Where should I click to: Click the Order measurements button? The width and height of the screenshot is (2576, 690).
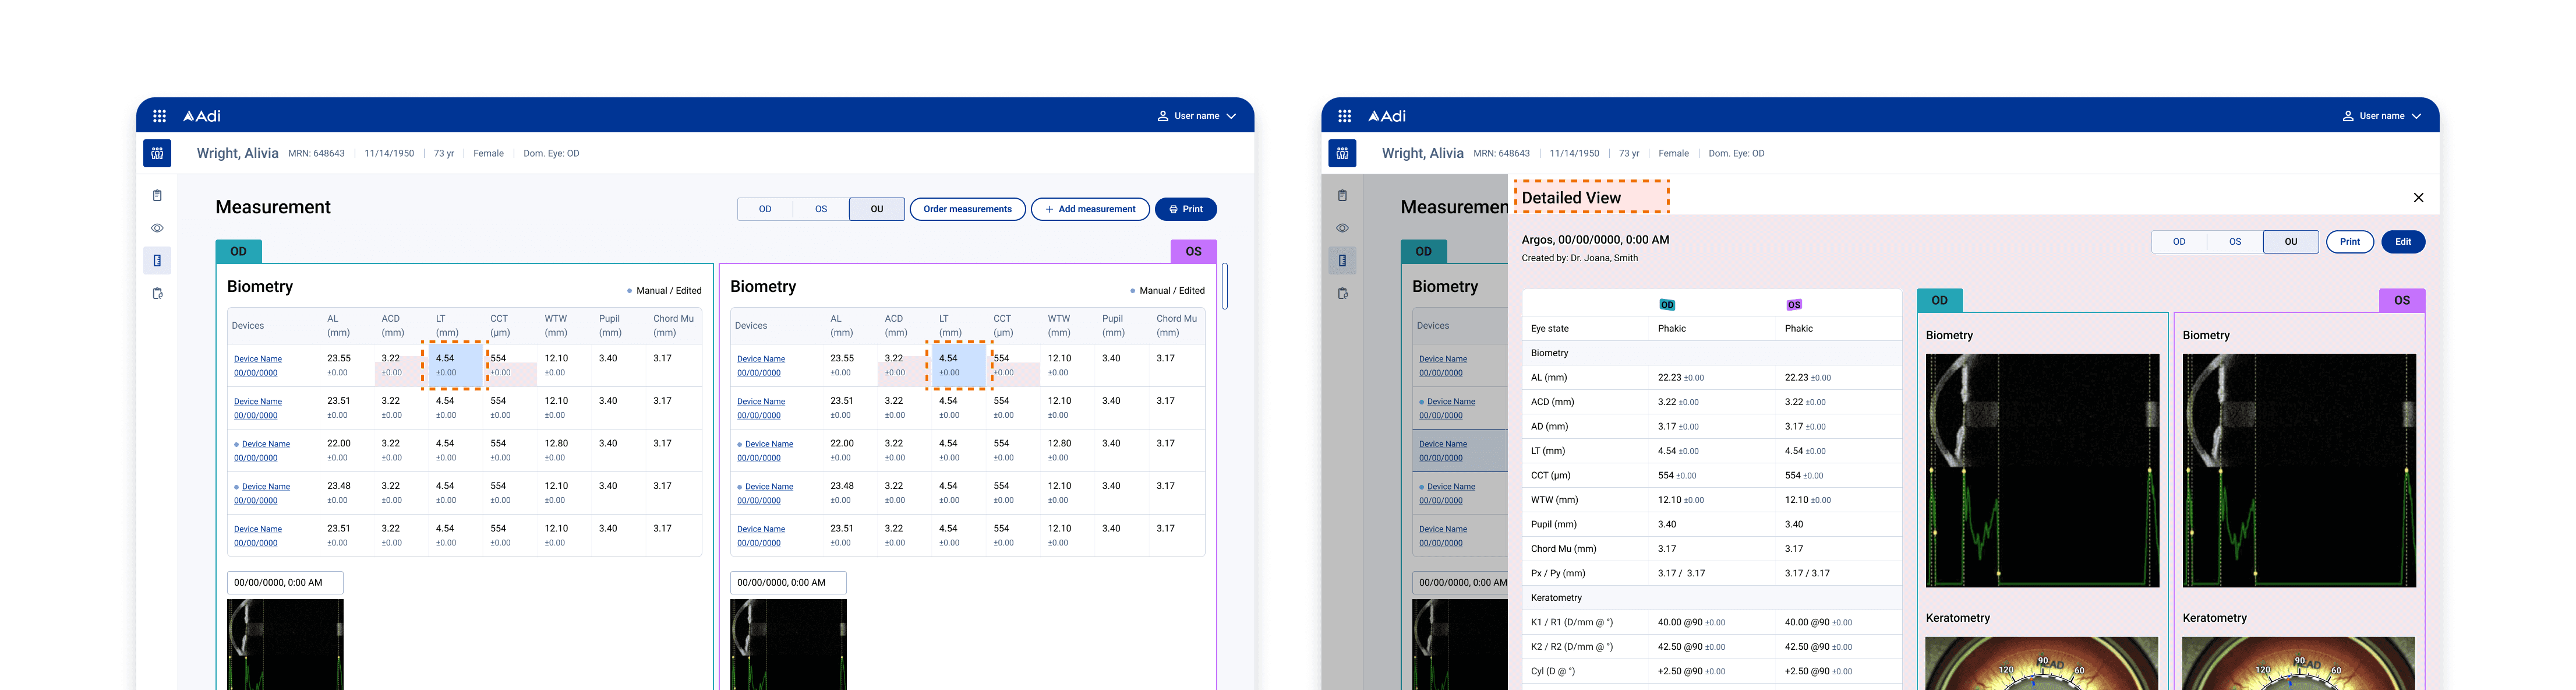click(x=967, y=209)
